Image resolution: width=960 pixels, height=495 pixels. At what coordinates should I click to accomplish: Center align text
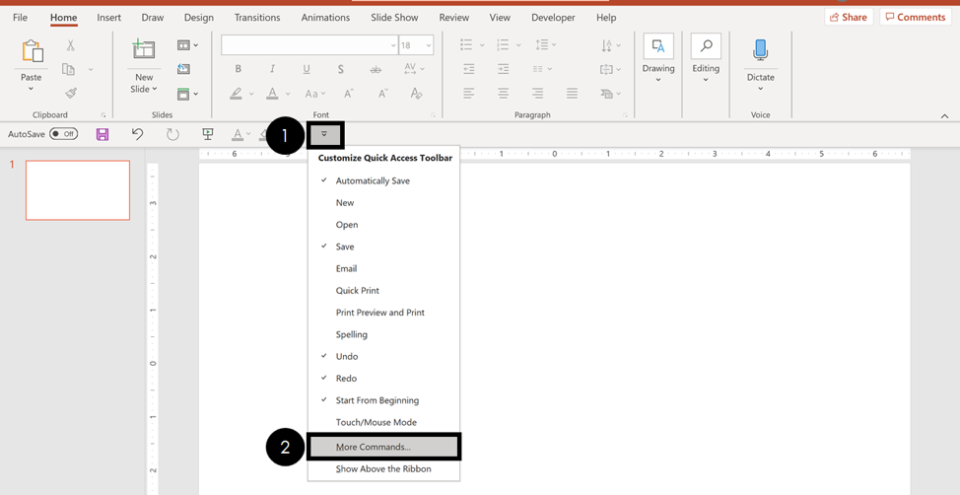[503, 93]
